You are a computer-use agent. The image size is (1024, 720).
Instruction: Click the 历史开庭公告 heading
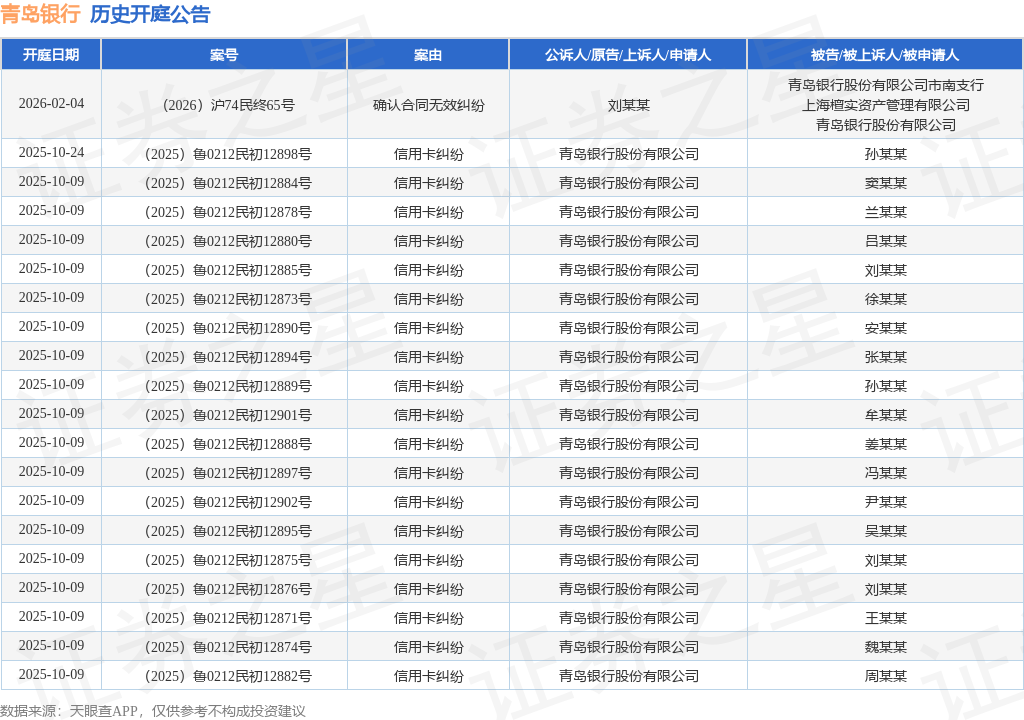150,14
